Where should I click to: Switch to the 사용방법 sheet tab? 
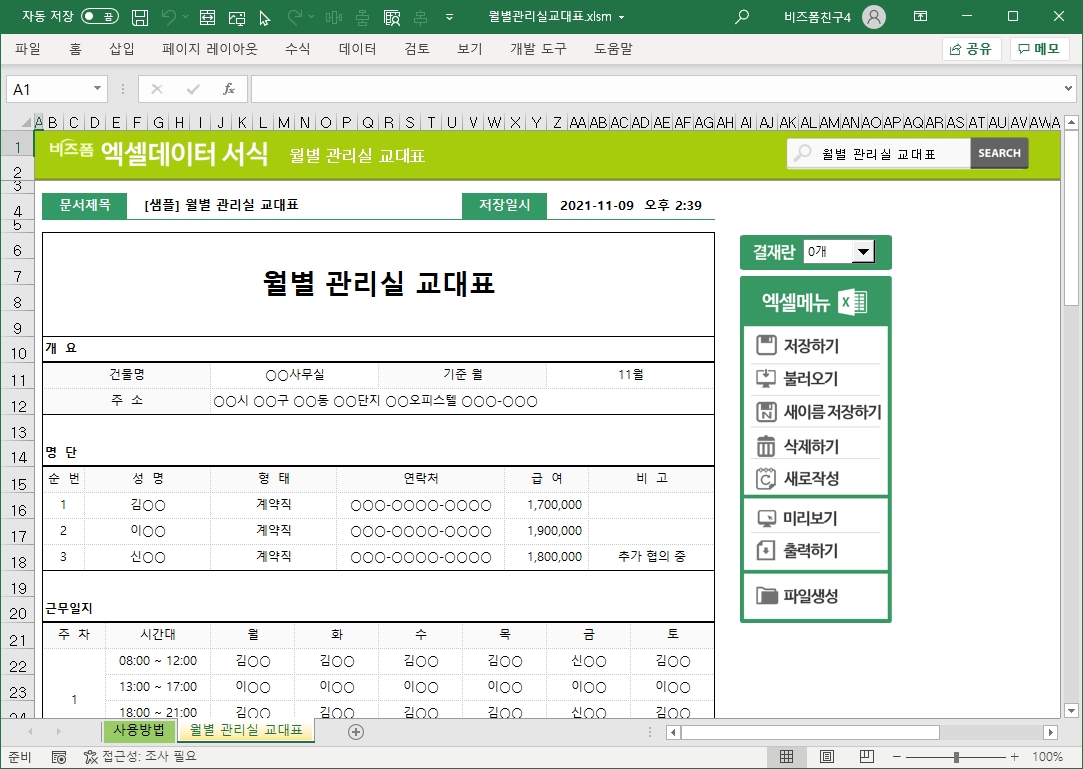pyautogui.click(x=139, y=731)
